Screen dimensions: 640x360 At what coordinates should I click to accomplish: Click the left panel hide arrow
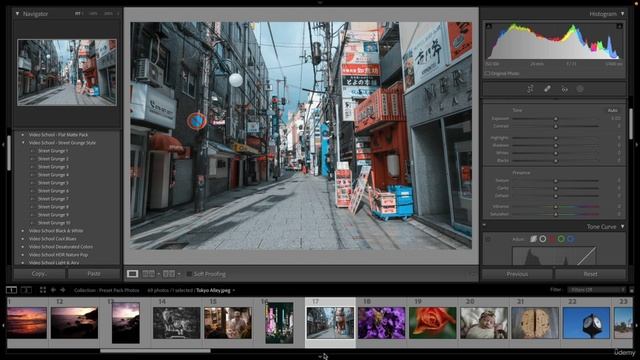click(x=3, y=144)
